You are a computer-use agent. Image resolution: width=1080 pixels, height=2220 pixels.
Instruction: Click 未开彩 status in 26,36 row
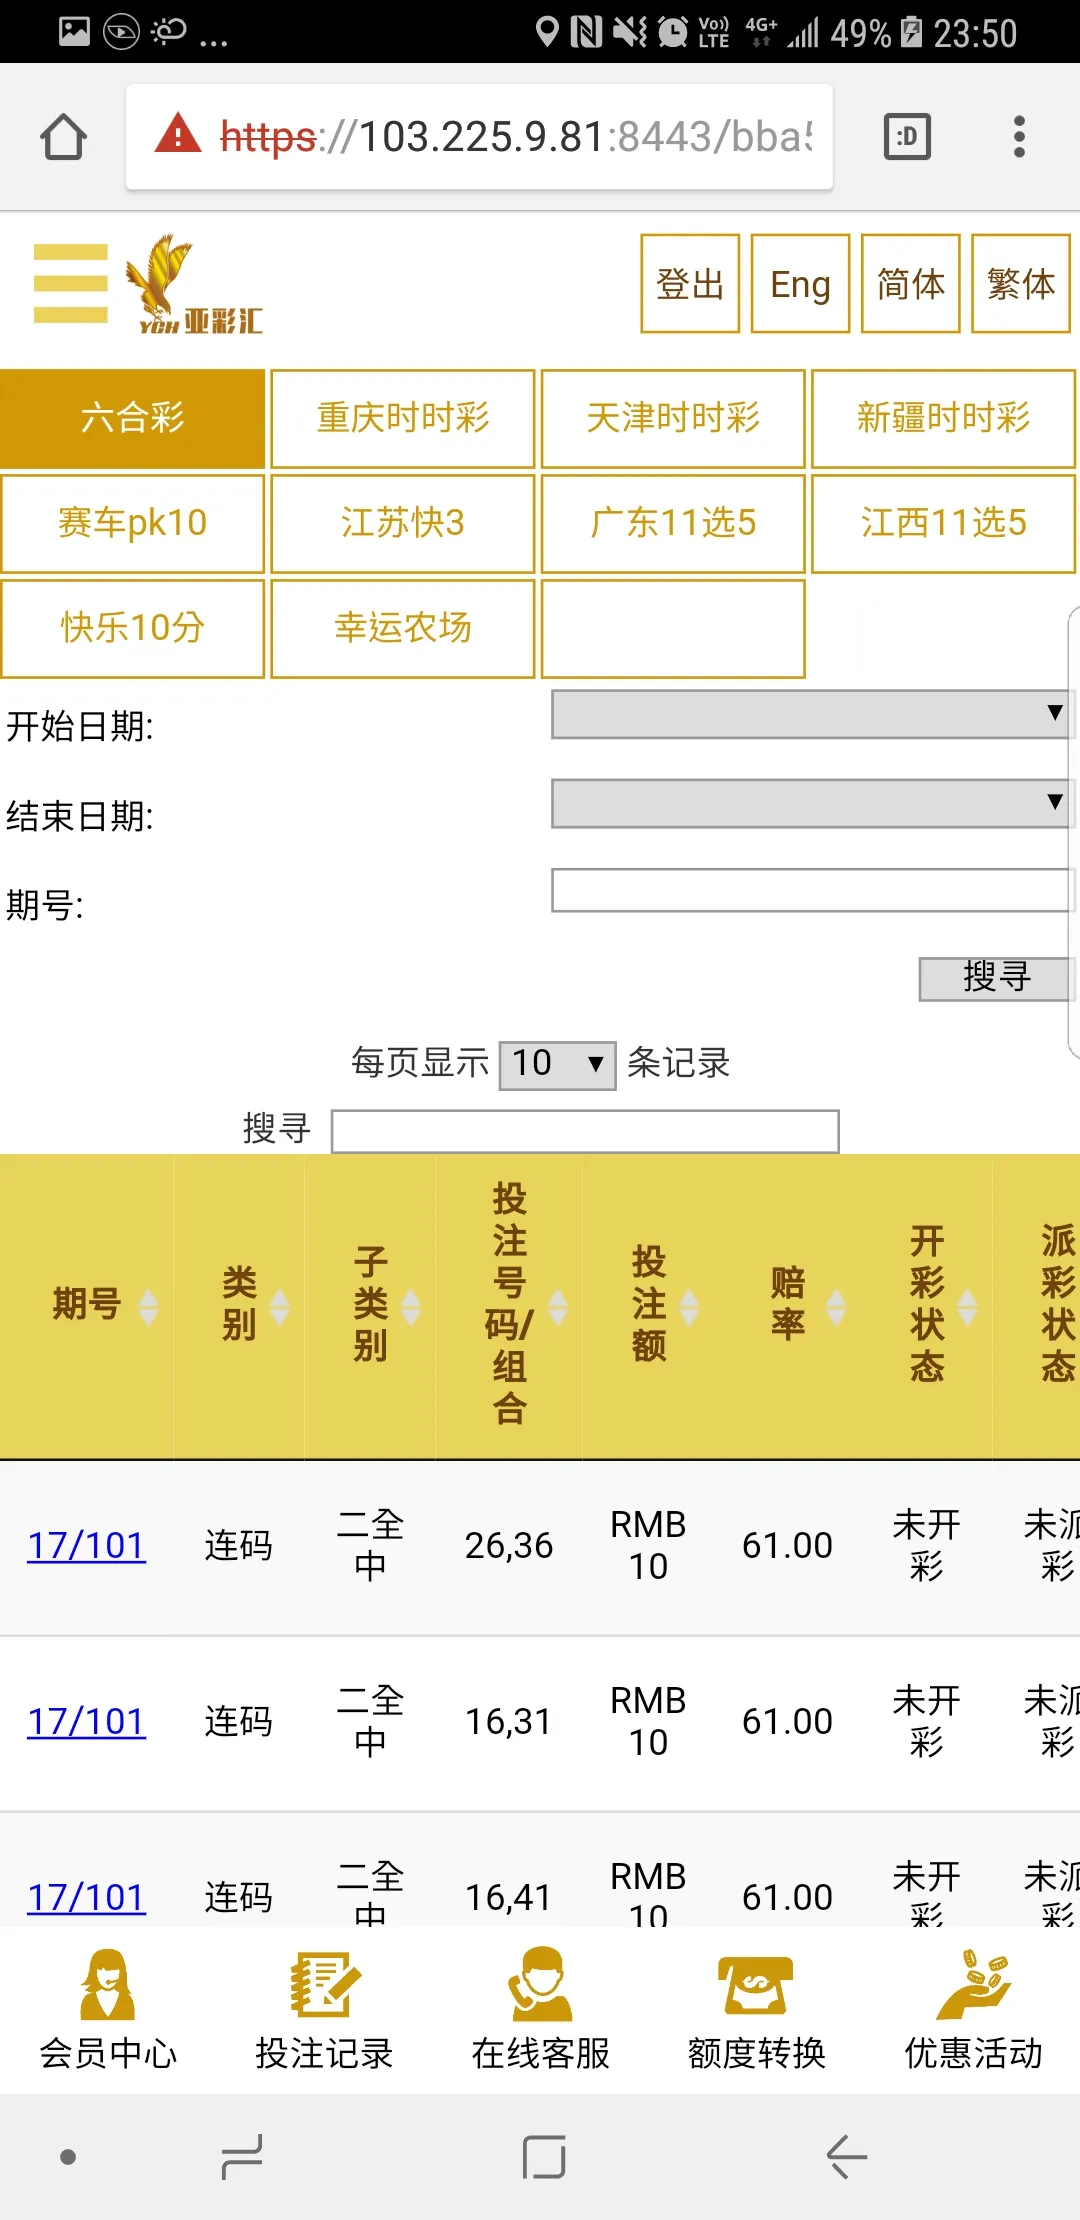pos(926,1546)
